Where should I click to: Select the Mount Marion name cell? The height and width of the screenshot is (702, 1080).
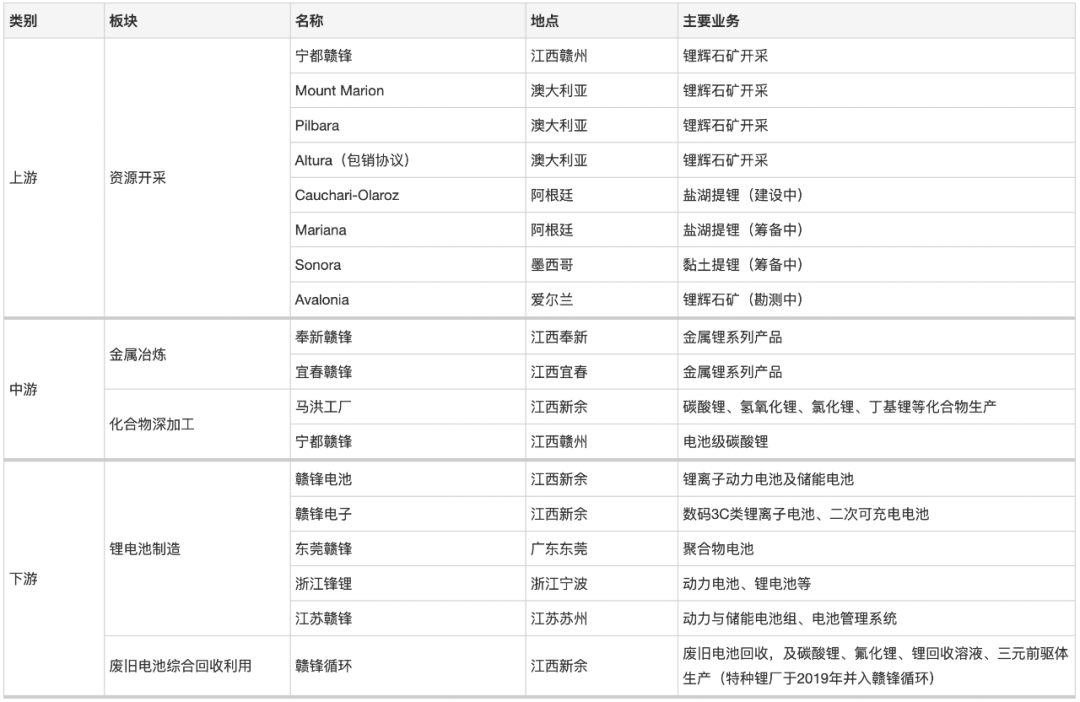(339, 91)
